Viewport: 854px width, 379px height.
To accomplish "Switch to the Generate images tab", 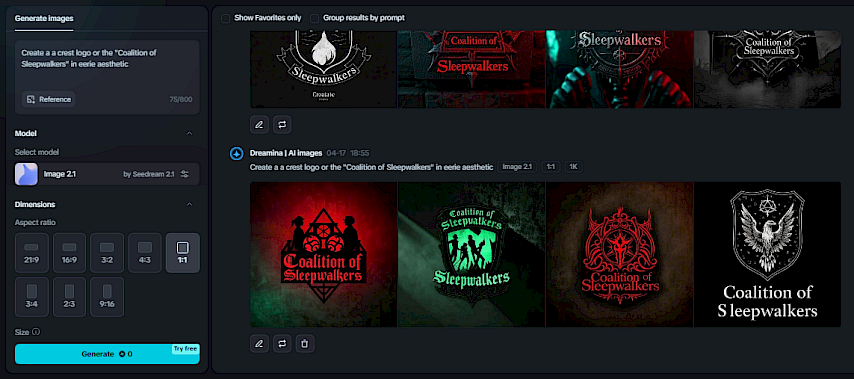I will click(44, 18).
